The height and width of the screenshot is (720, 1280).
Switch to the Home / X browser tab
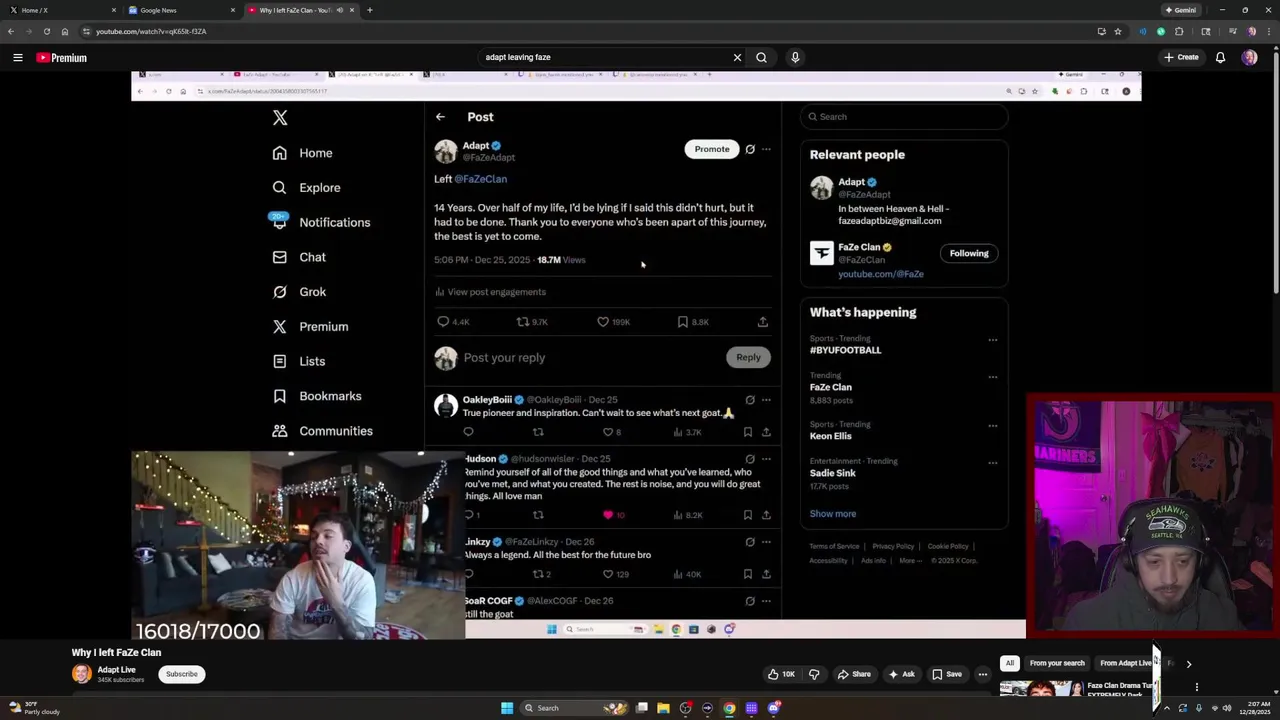click(x=60, y=10)
